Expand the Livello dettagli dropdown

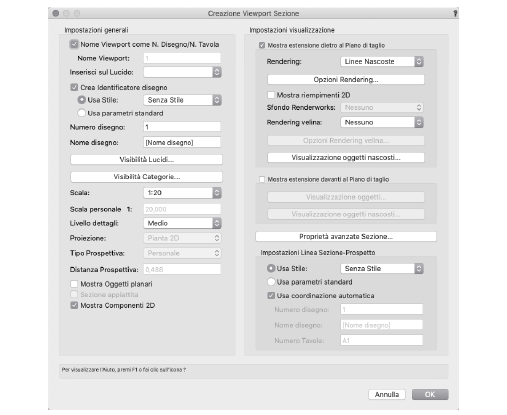click(182, 223)
